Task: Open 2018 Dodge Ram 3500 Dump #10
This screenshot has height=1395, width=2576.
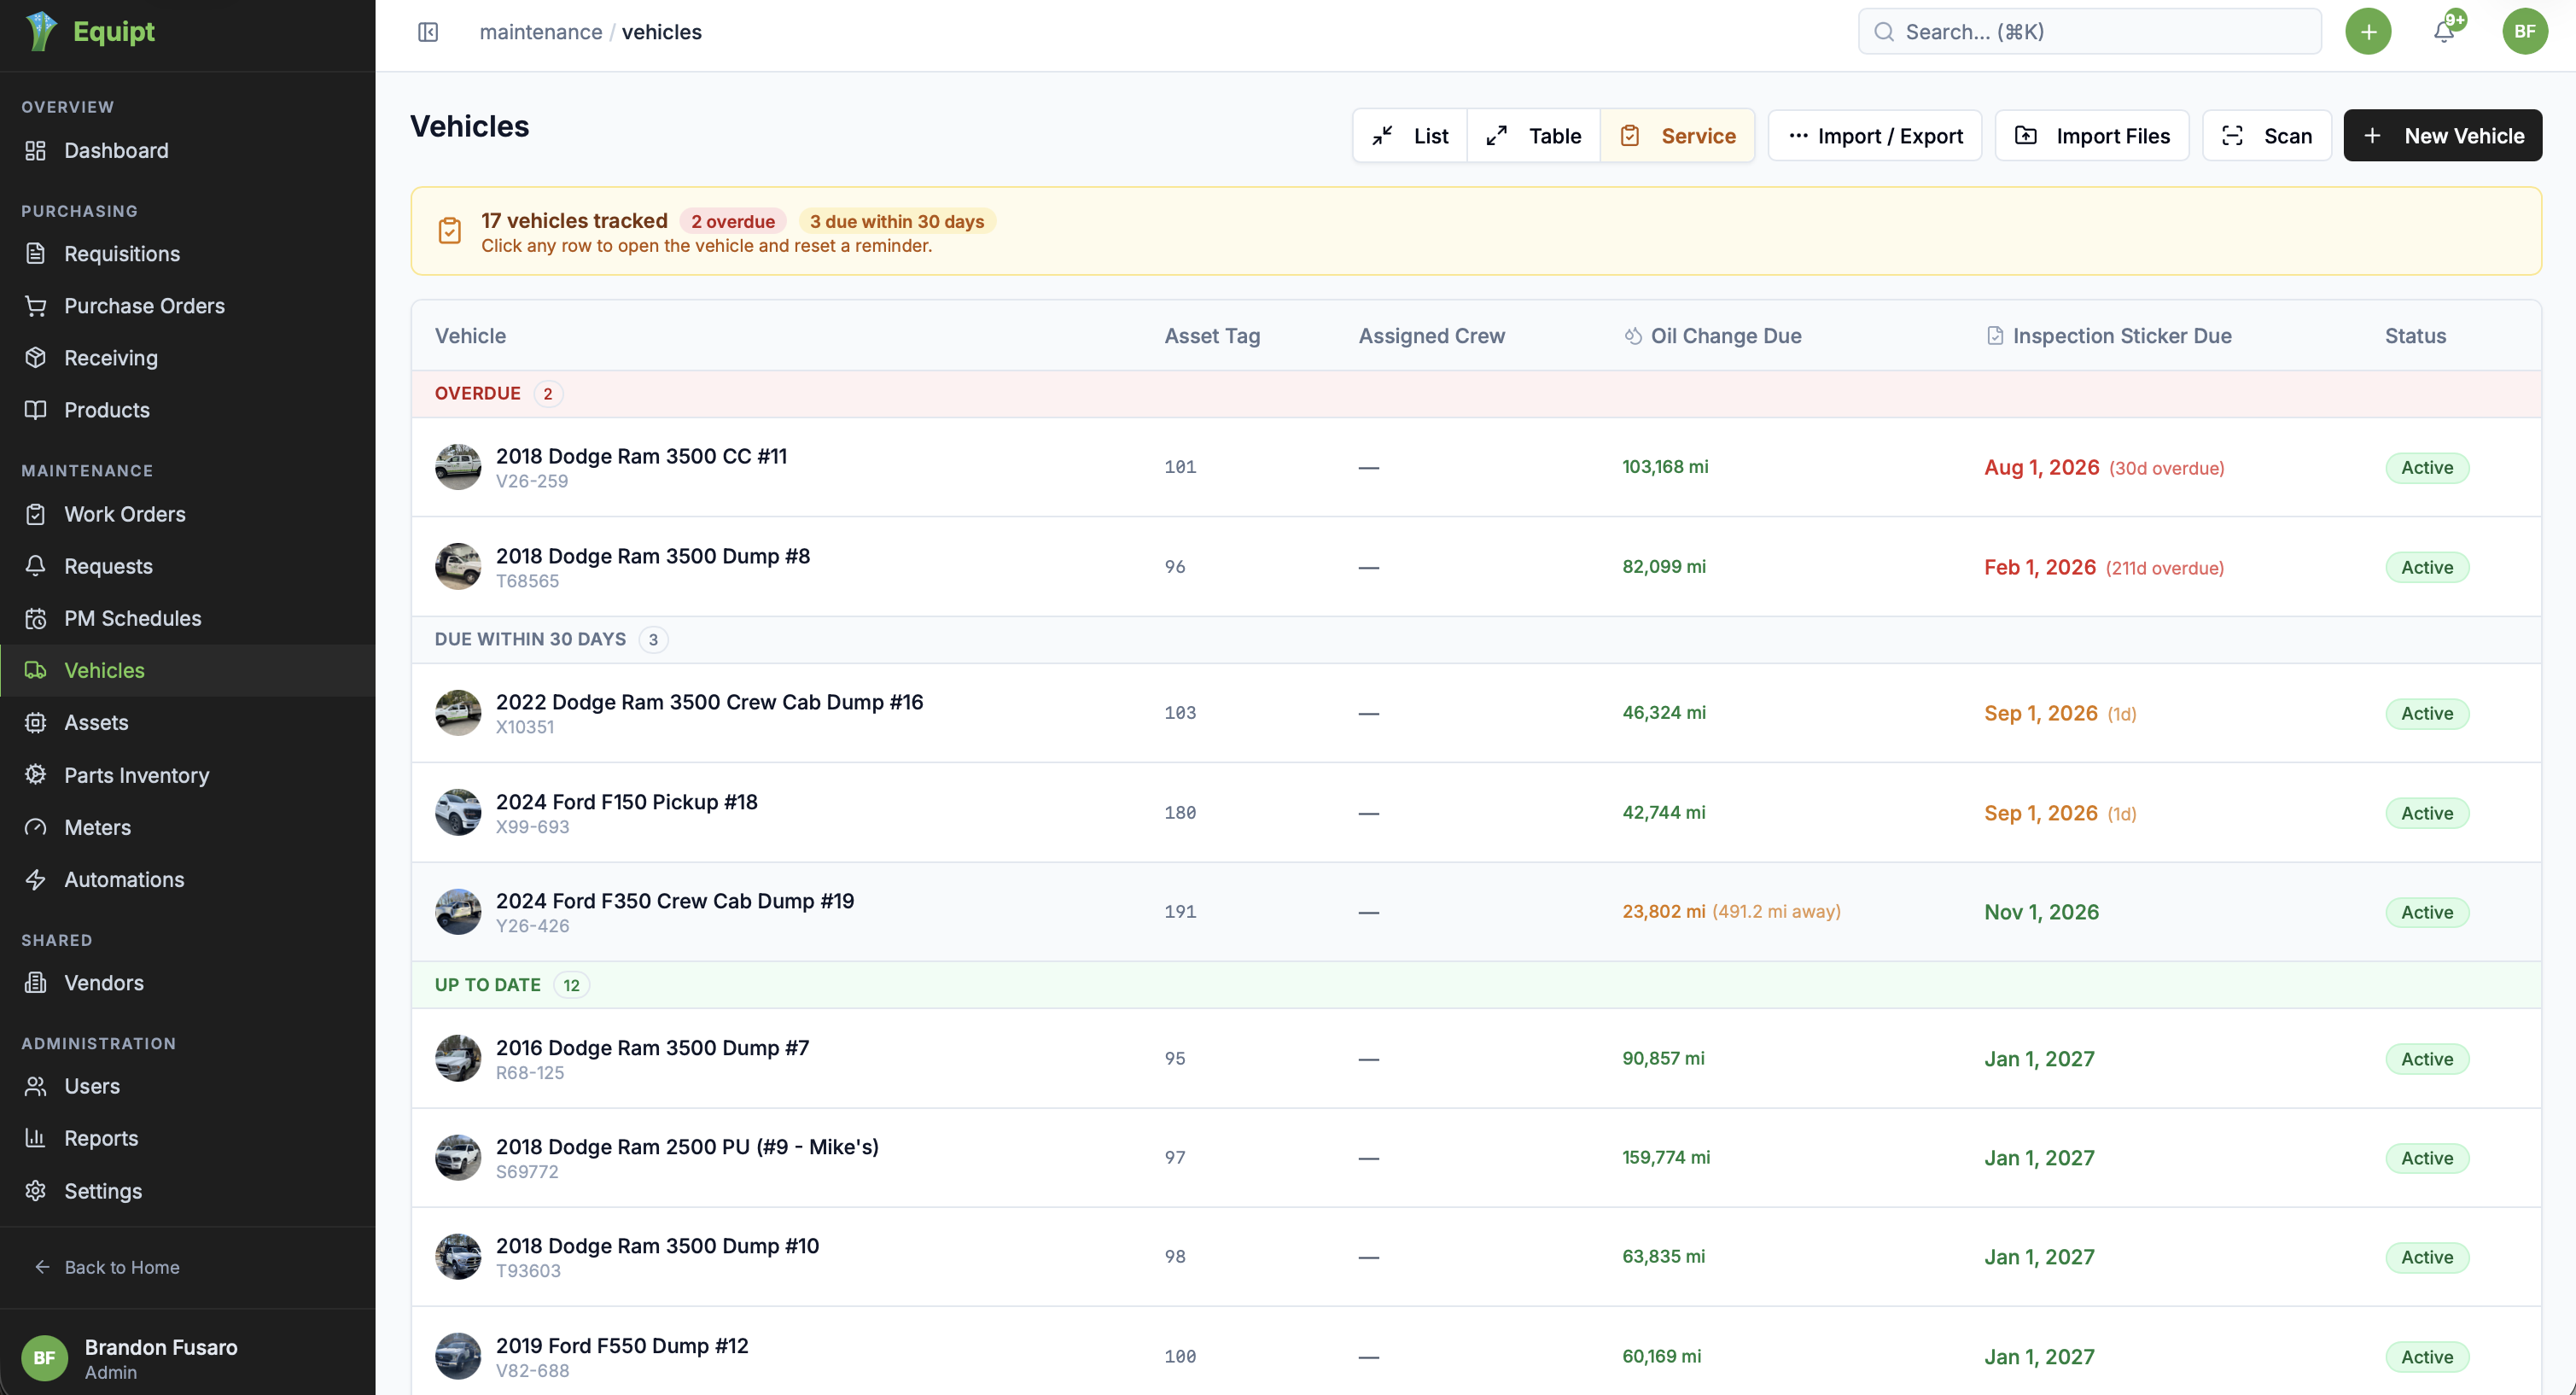Action: point(1476,1257)
